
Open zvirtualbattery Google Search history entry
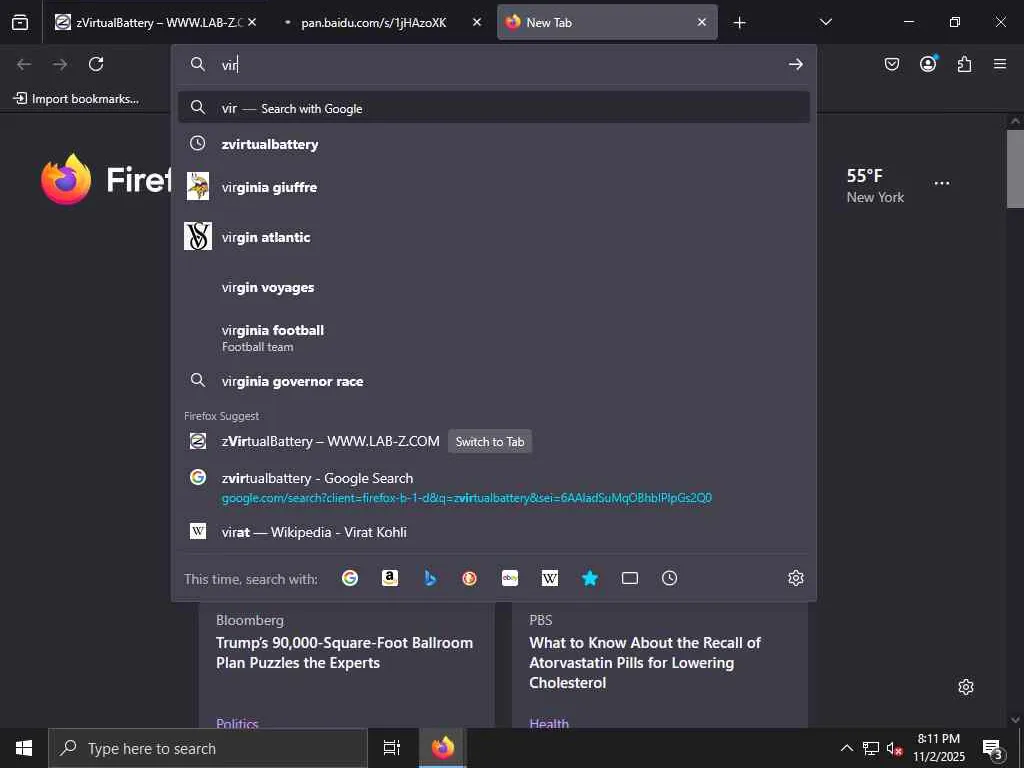click(x=494, y=487)
